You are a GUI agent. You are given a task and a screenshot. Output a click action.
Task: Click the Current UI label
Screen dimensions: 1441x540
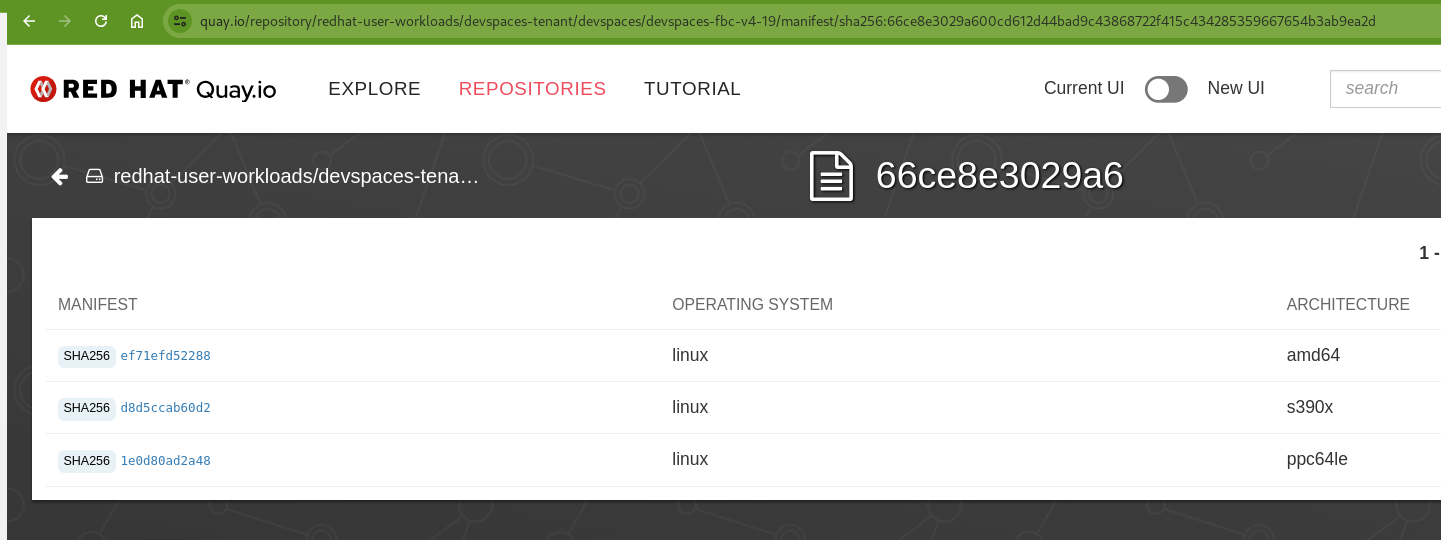click(1084, 88)
